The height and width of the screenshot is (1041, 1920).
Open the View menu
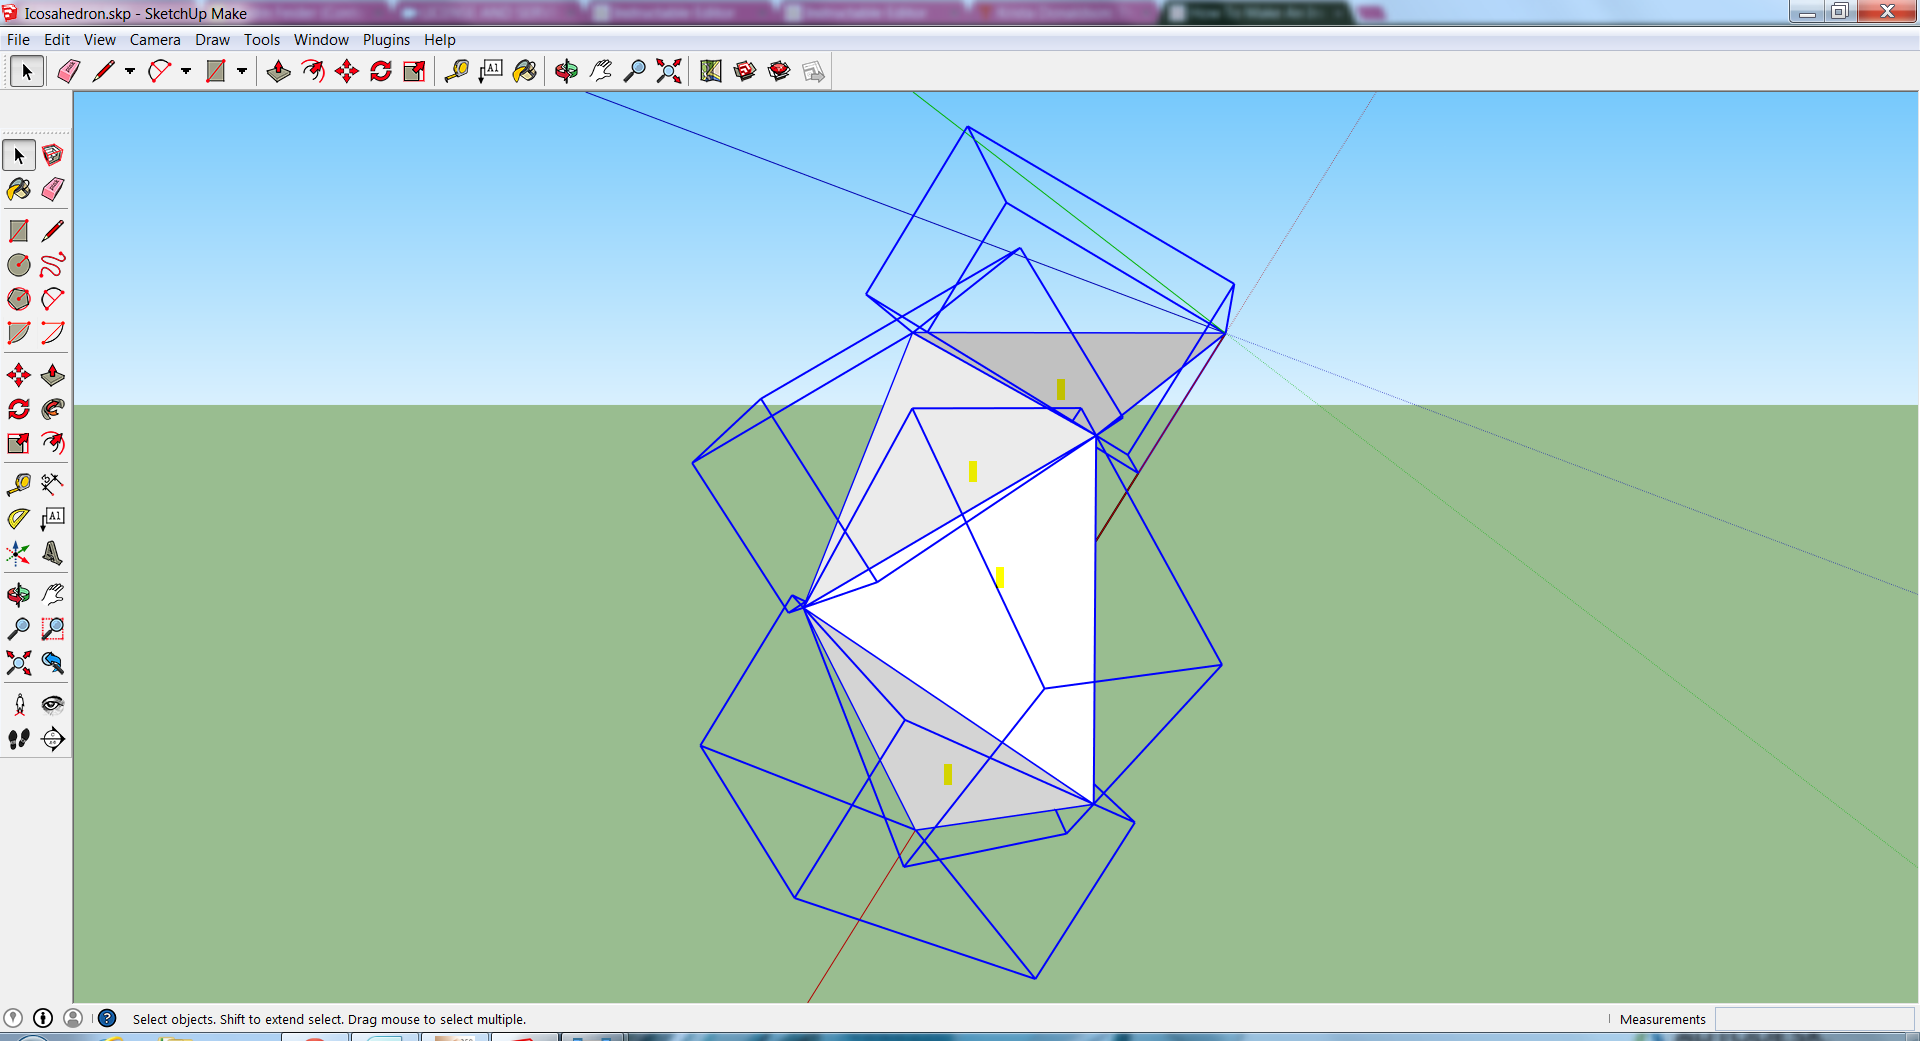click(100, 40)
